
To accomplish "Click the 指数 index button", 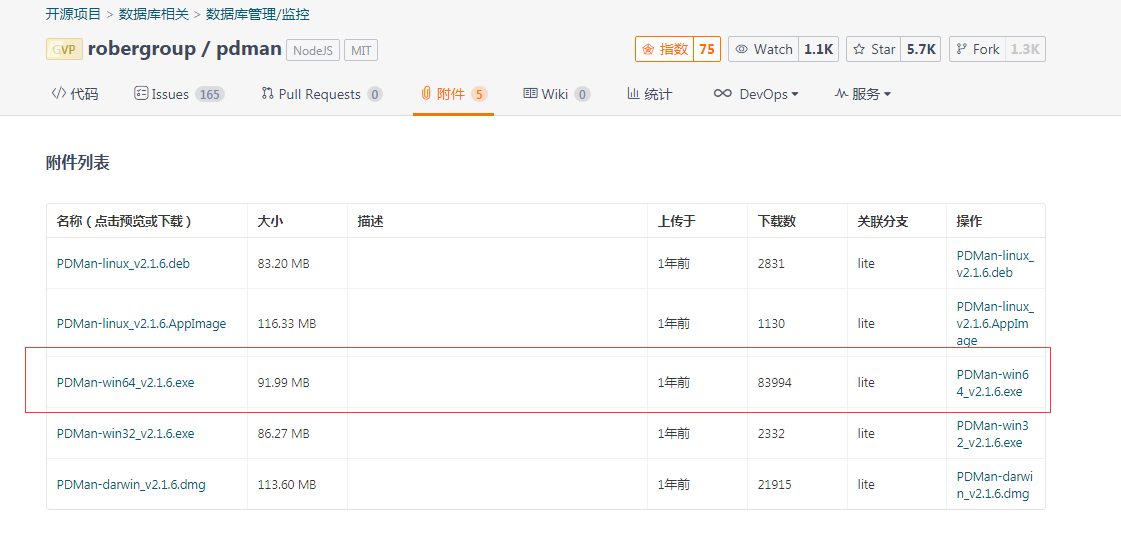I will click(x=665, y=49).
